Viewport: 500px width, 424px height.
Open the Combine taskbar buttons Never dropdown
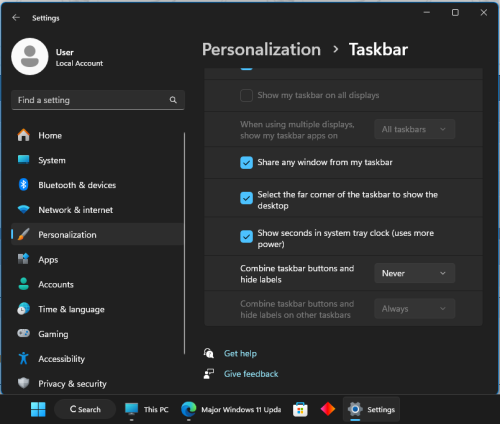point(414,273)
